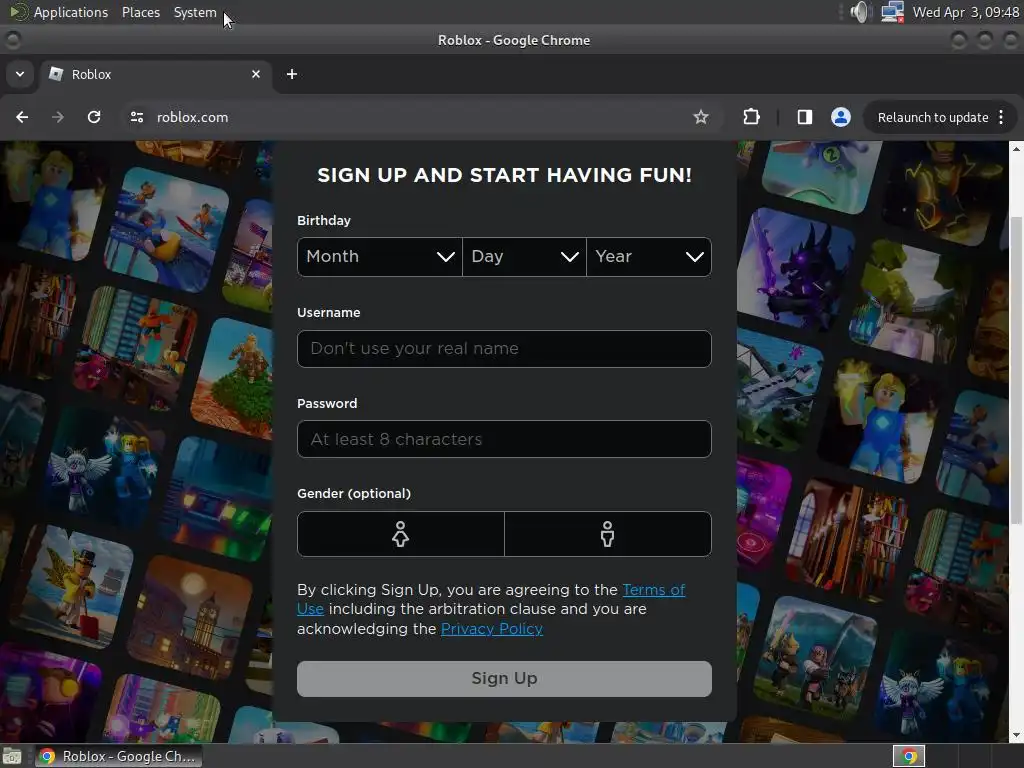Click the volume speaker icon in top panel
Image resolution: width=1024 pixels, height=768 pixels.
861,12
